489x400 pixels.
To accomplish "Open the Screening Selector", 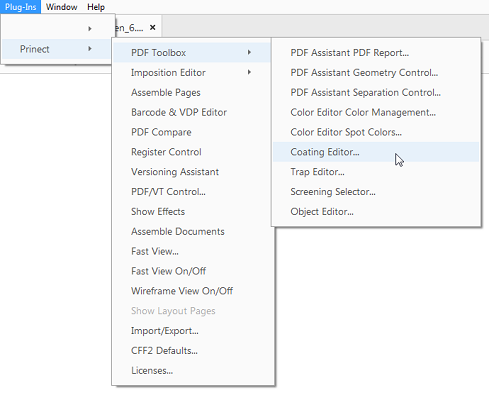I will click(376, 192).
